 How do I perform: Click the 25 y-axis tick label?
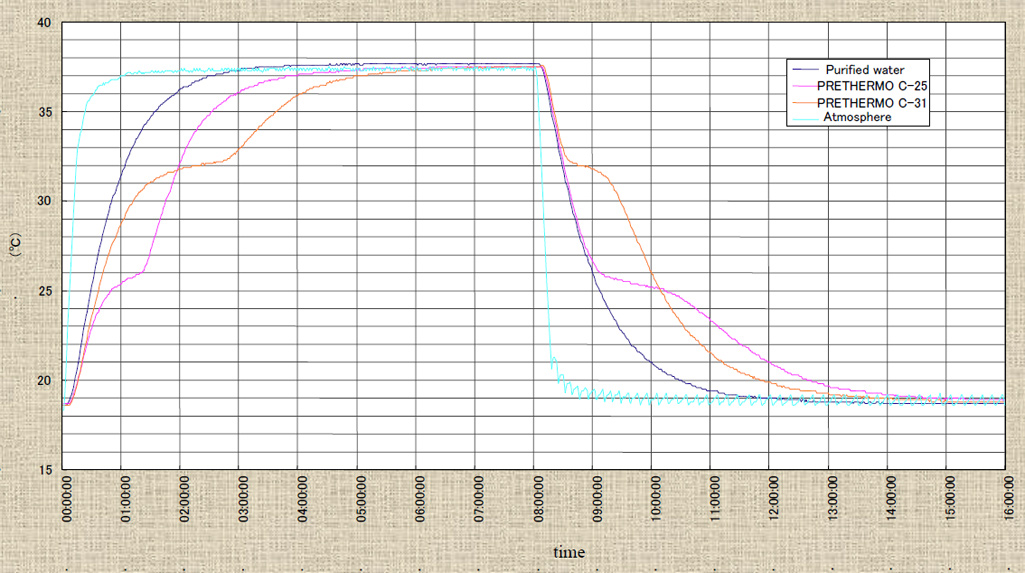[45, 291]
